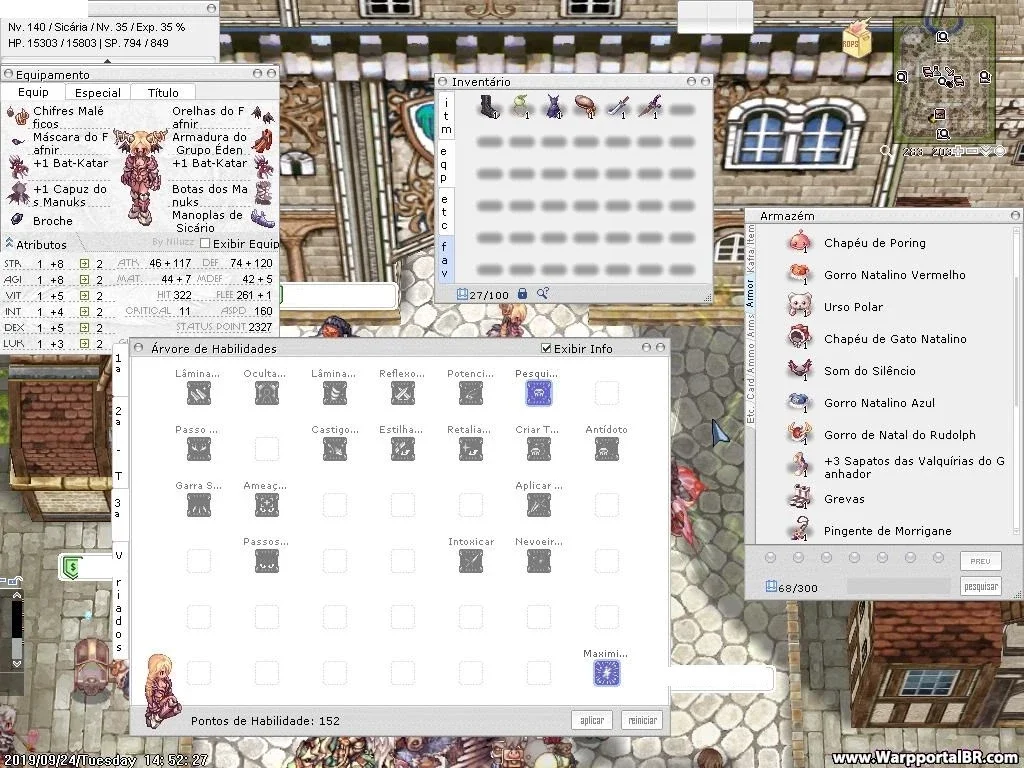Viewport: 1024px width, 768px height.
Task: Click the Nevoeir... skill icon
Action: coord(539,561)
